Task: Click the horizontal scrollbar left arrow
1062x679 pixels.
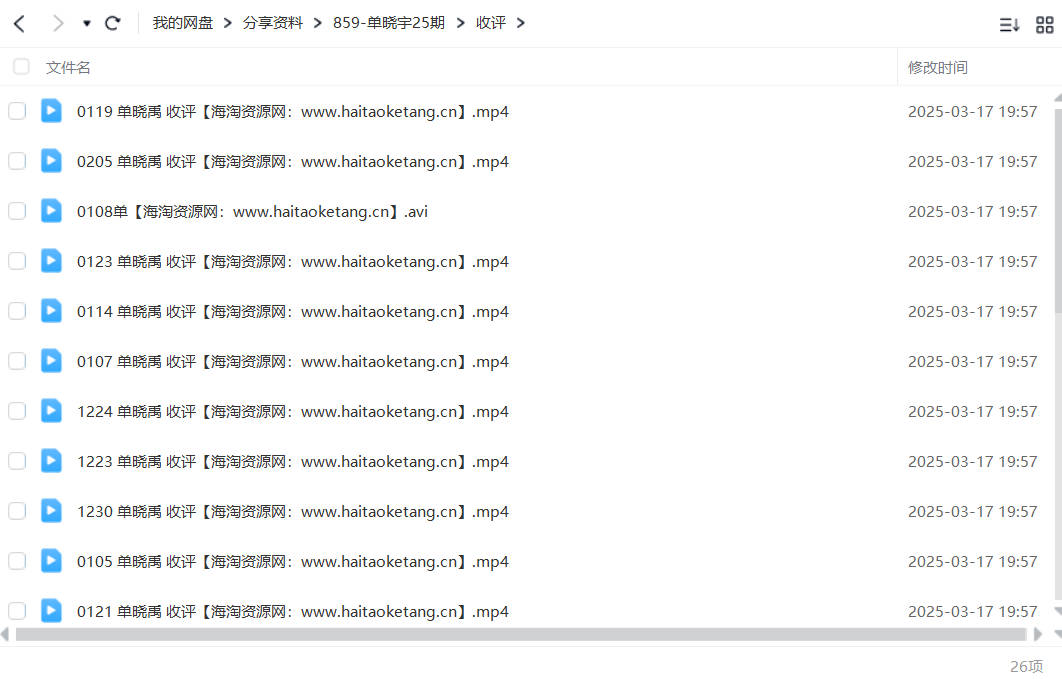Action: 5,634
